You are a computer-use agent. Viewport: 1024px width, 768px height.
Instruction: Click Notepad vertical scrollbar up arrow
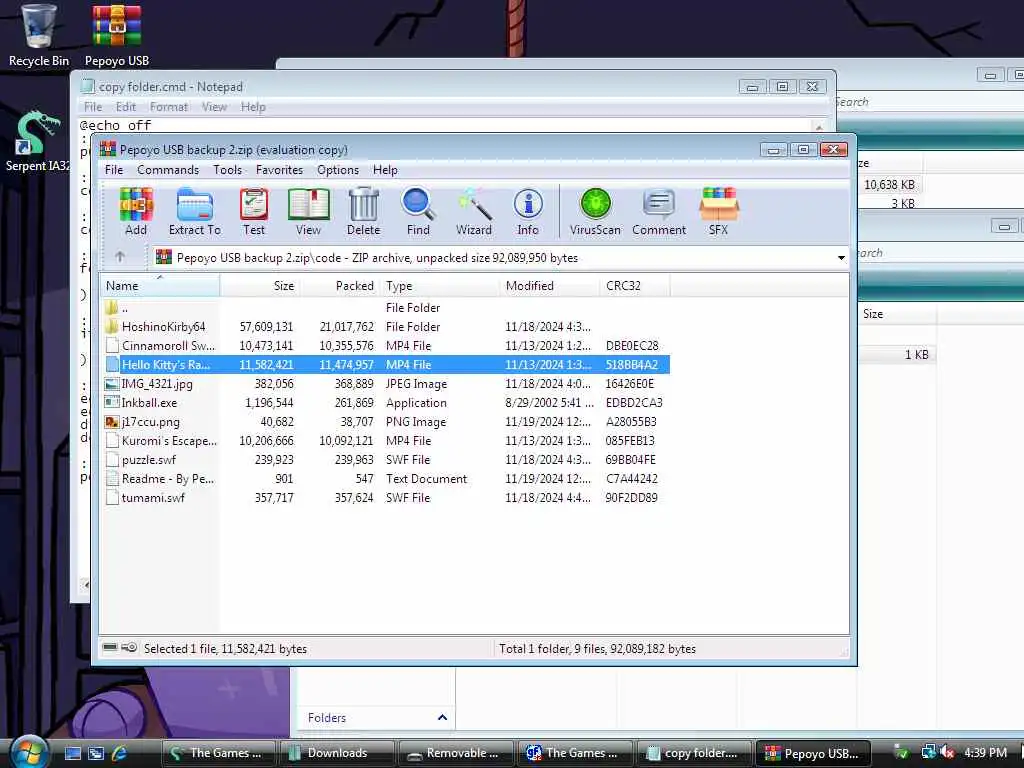819,126
